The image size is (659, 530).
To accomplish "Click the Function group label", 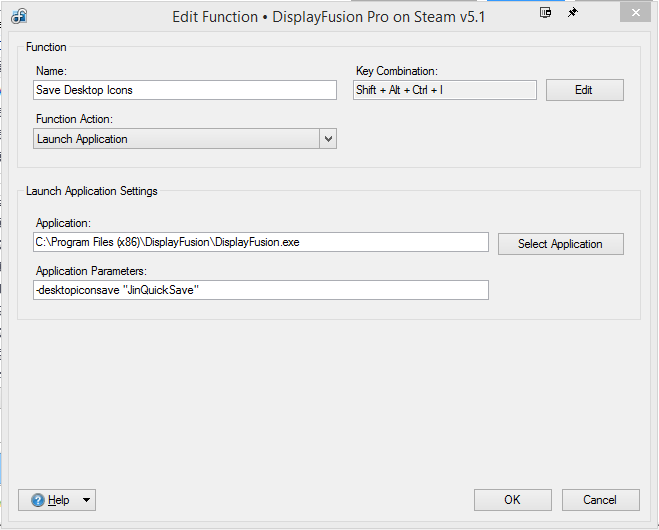I will [x=48, y=46].
